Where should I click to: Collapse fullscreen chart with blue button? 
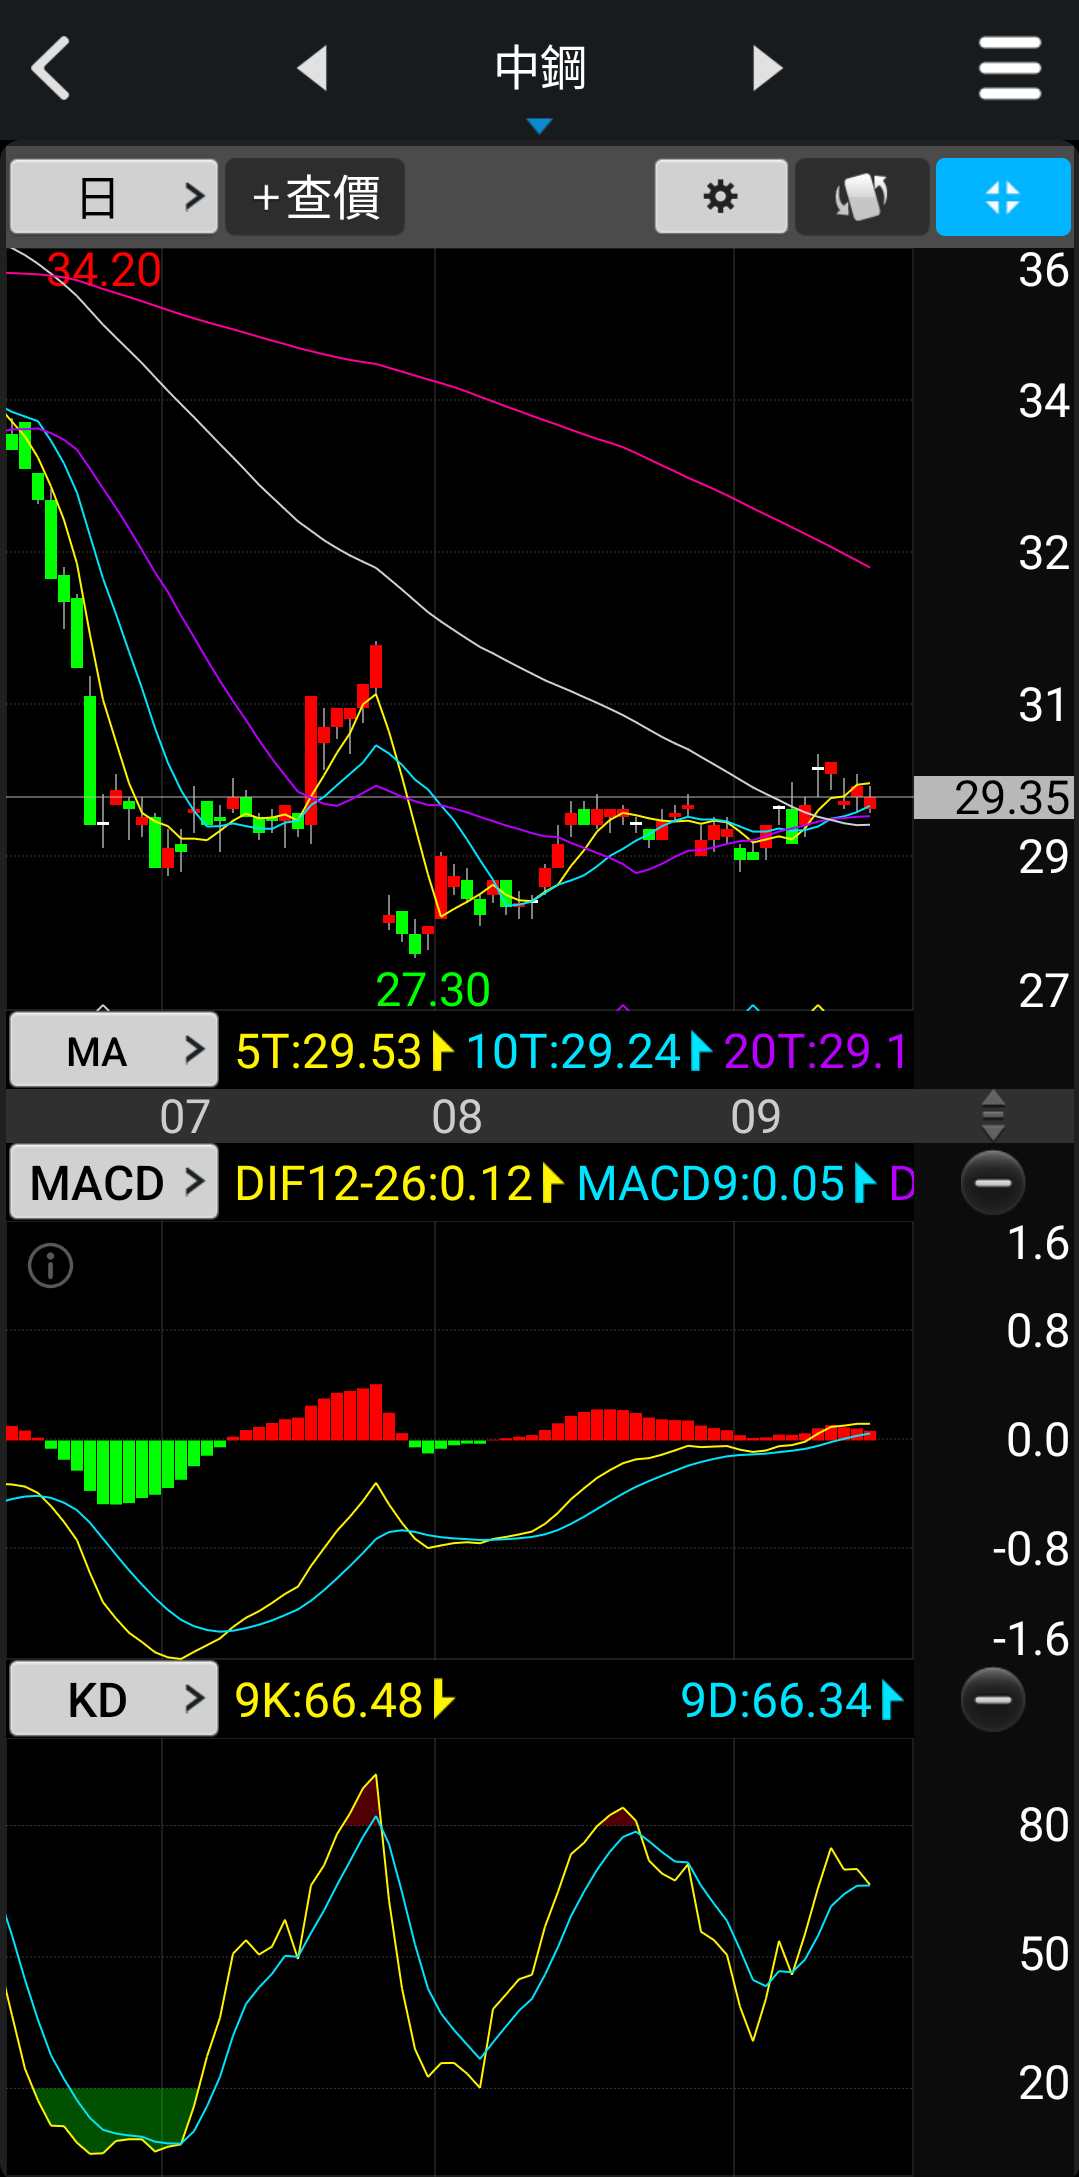point(1003,197)
